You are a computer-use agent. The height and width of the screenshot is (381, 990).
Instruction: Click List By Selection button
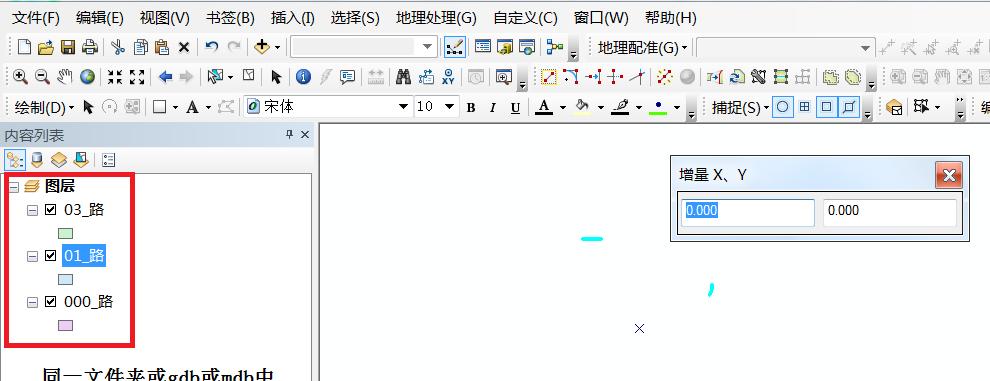click(x=81, y=160)
